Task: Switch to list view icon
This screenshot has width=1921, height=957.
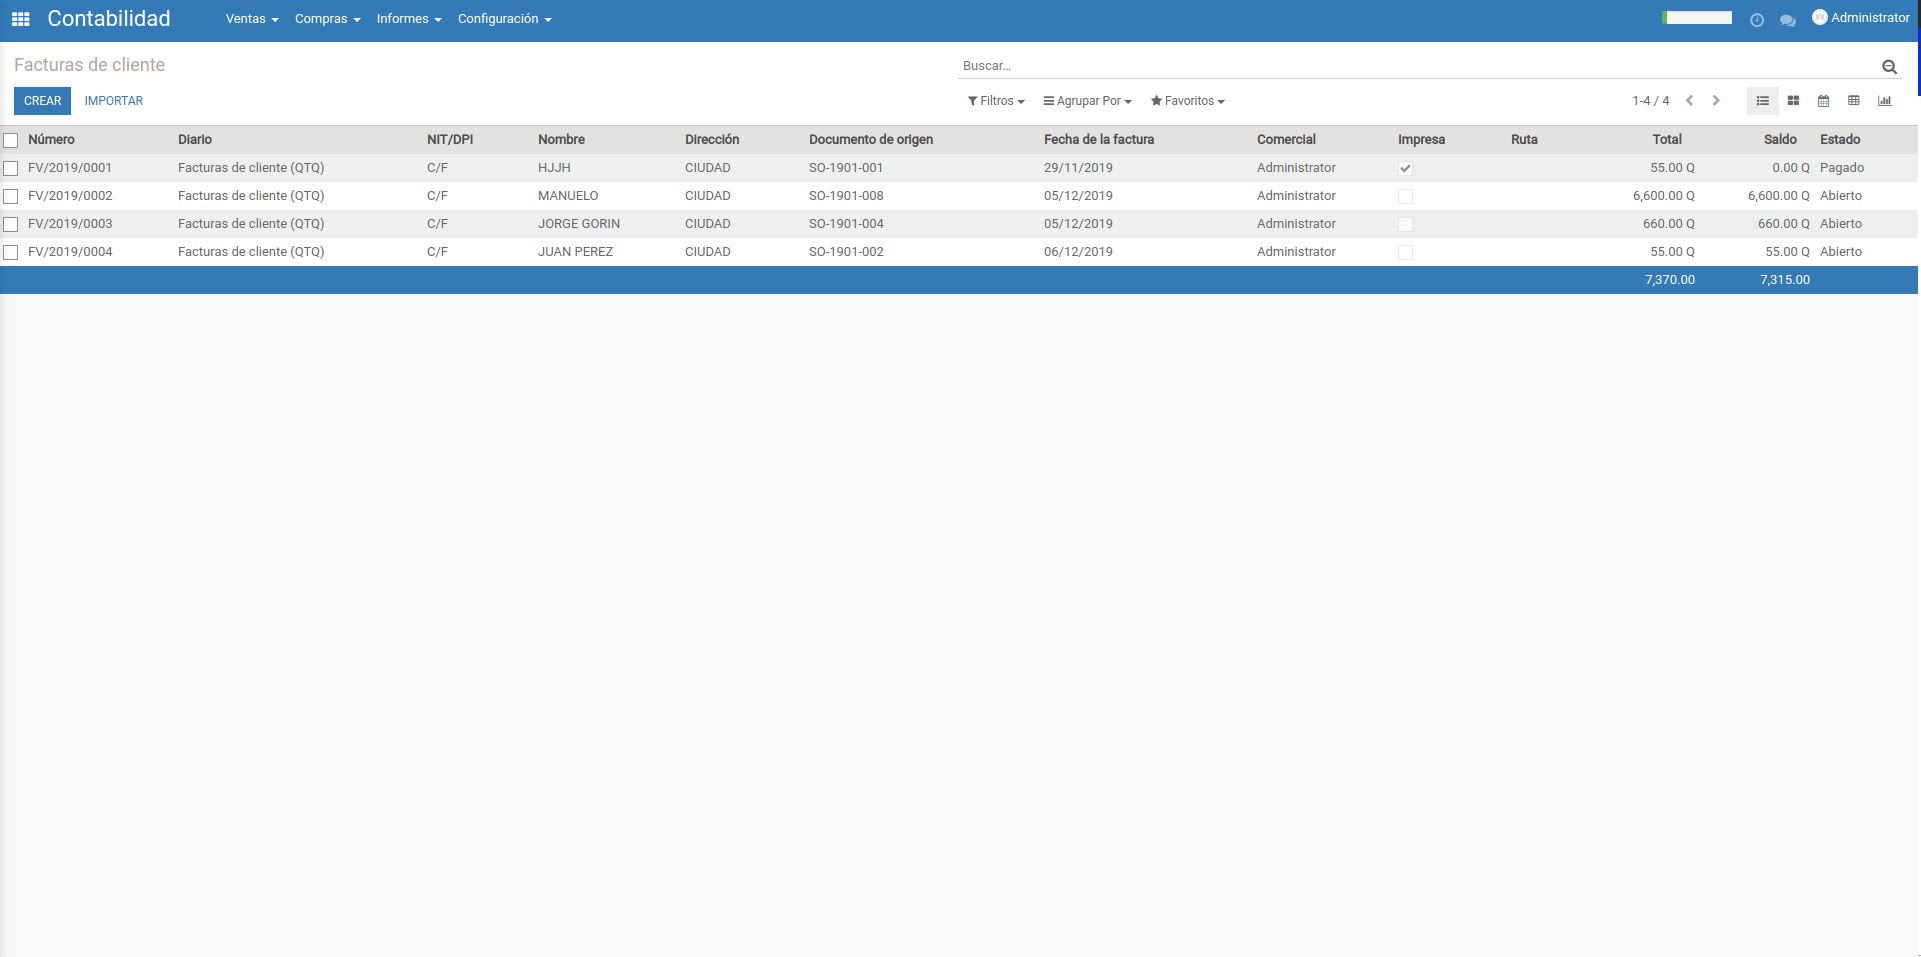Action: pyautogui.click(x=1763, y=101)
